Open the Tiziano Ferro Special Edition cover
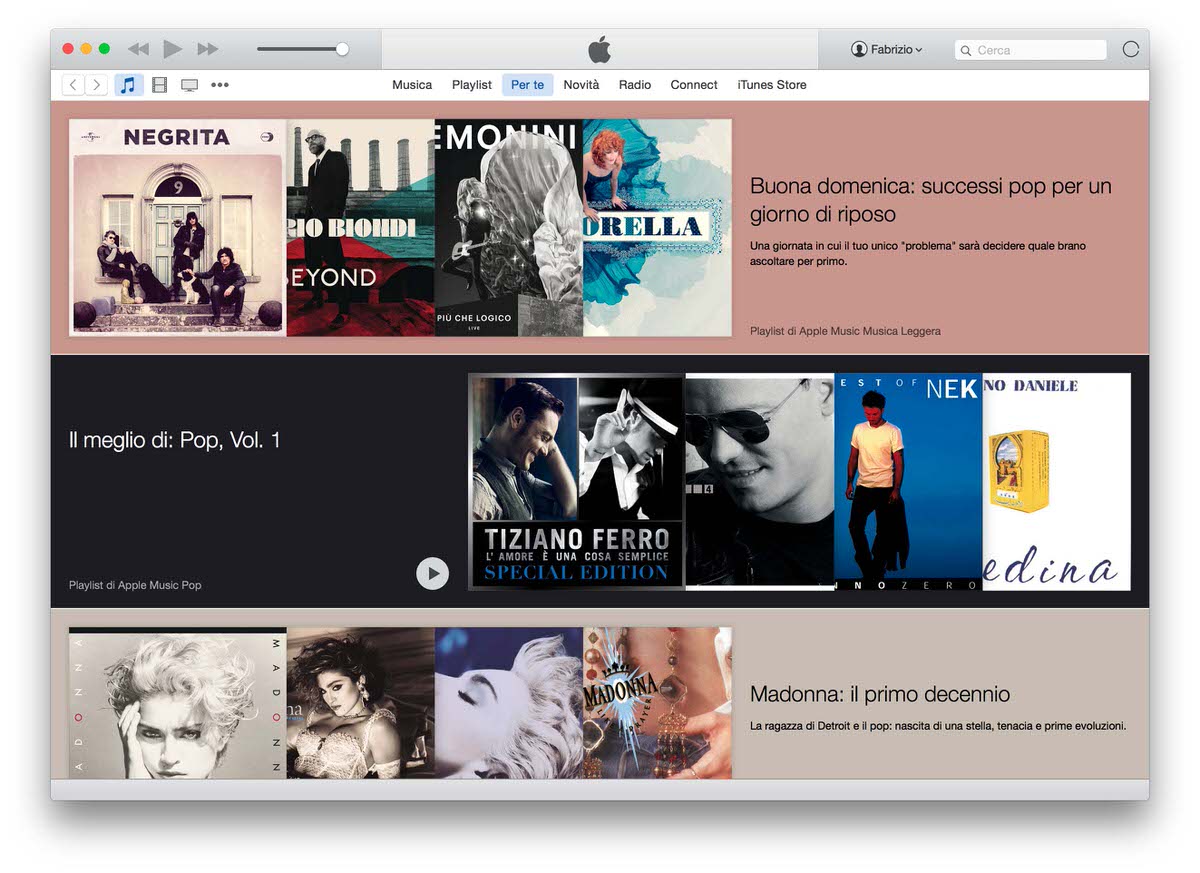The width and height of the screenshot is (1200, 873). click(576, 482)
